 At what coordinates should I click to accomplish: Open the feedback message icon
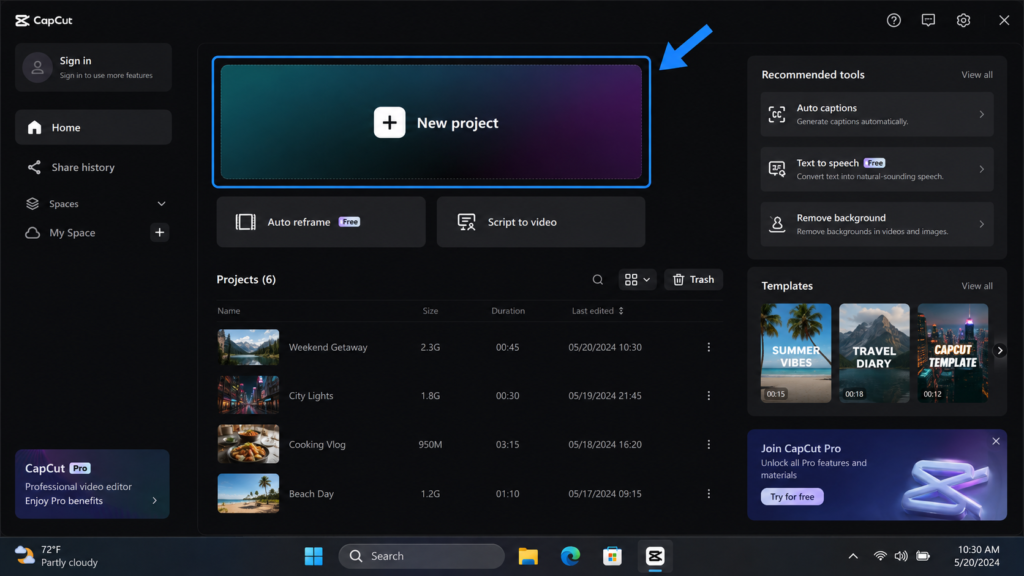pos(928,20)
